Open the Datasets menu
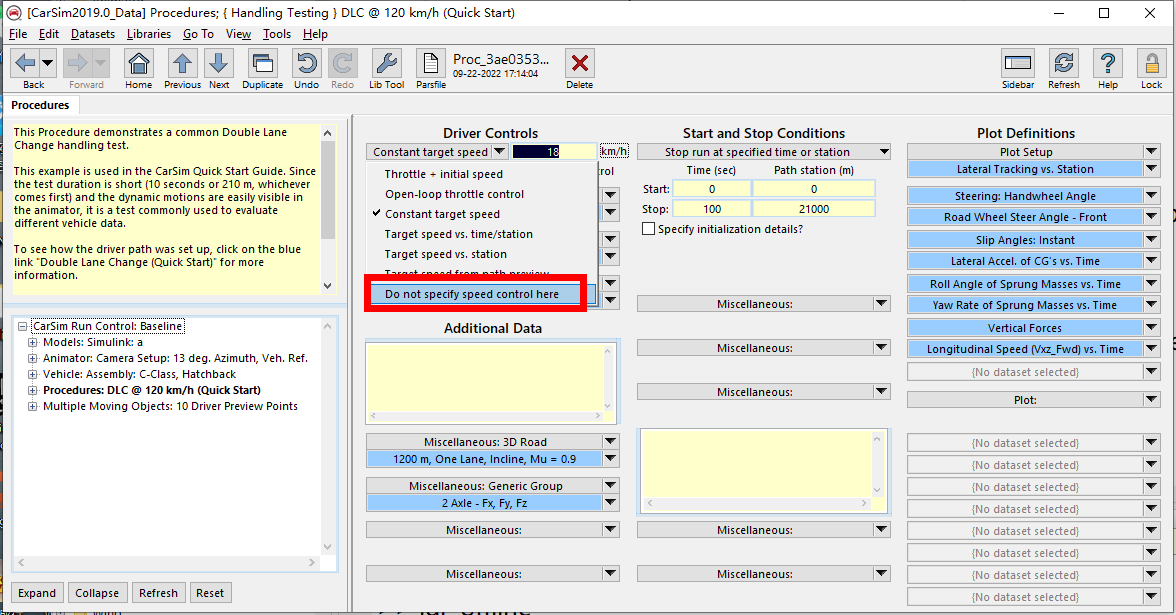This screenshot has height=615, width=1176. pyautogui.click(x=93, y=34)
